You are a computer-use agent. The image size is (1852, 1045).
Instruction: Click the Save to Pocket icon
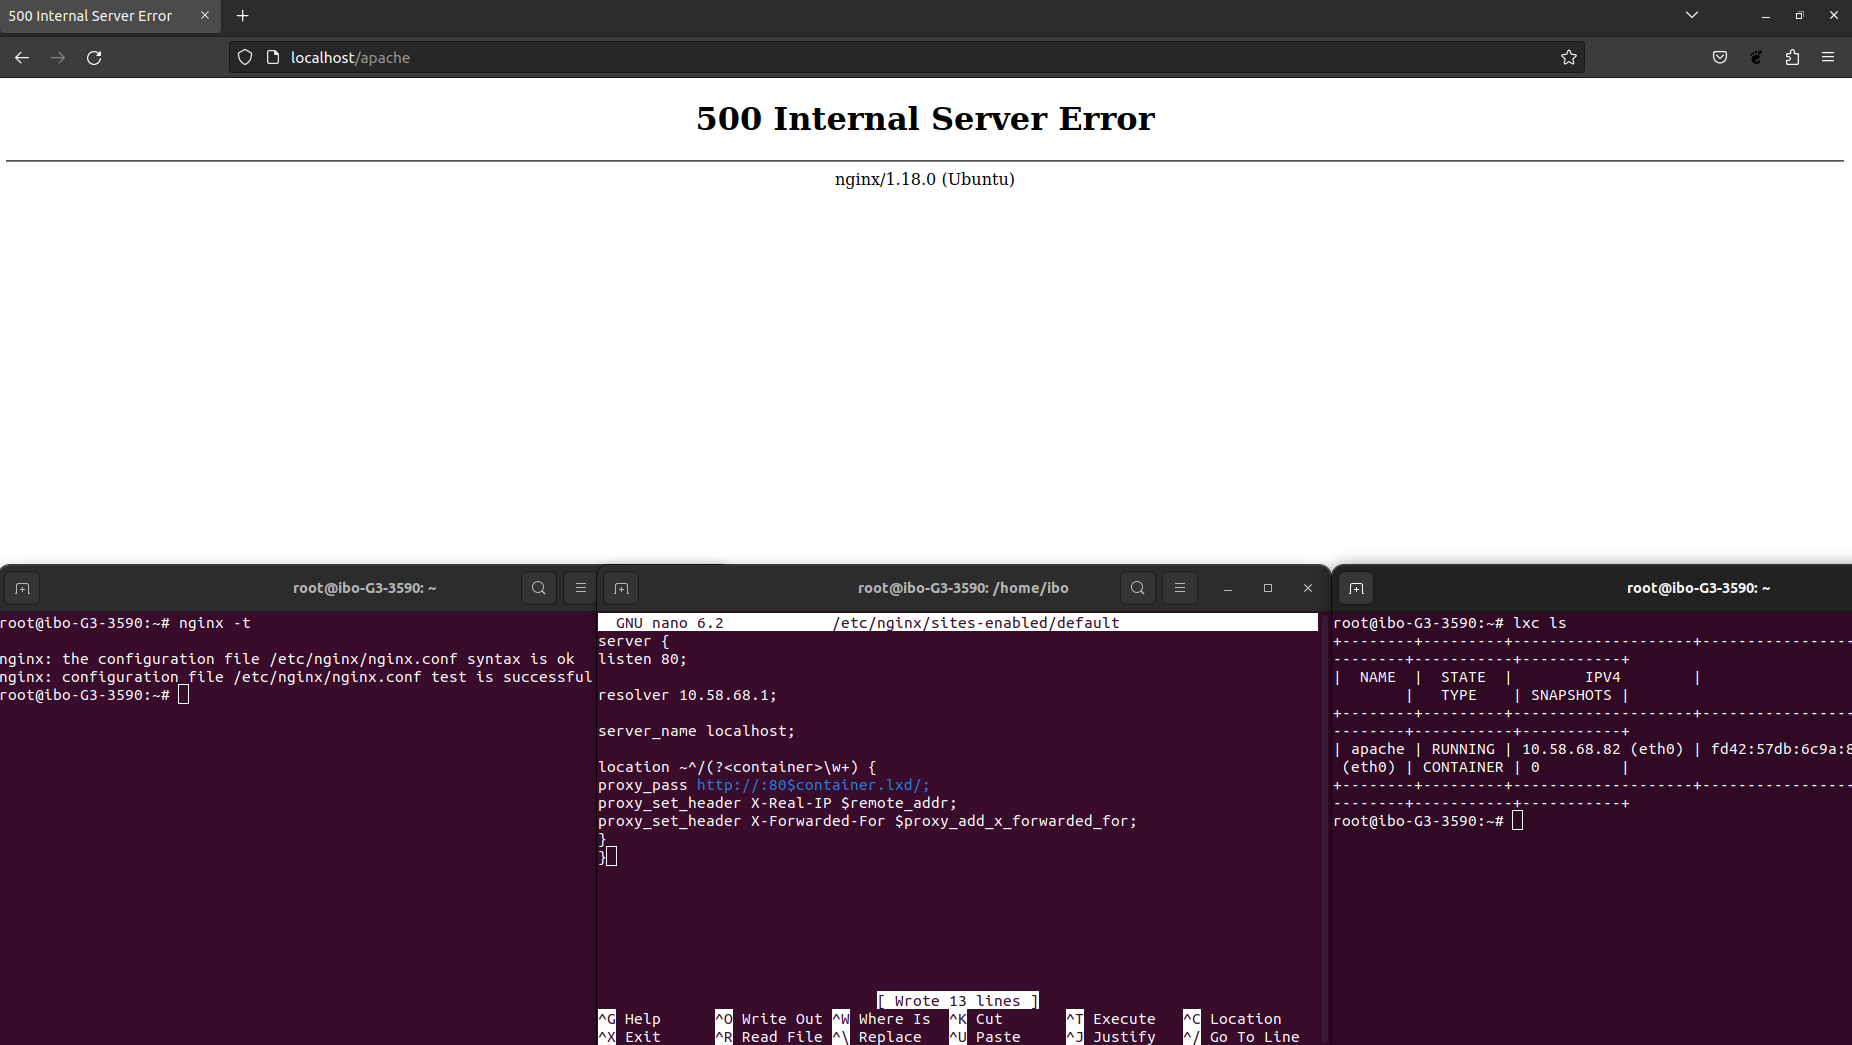coord(1720,58)
